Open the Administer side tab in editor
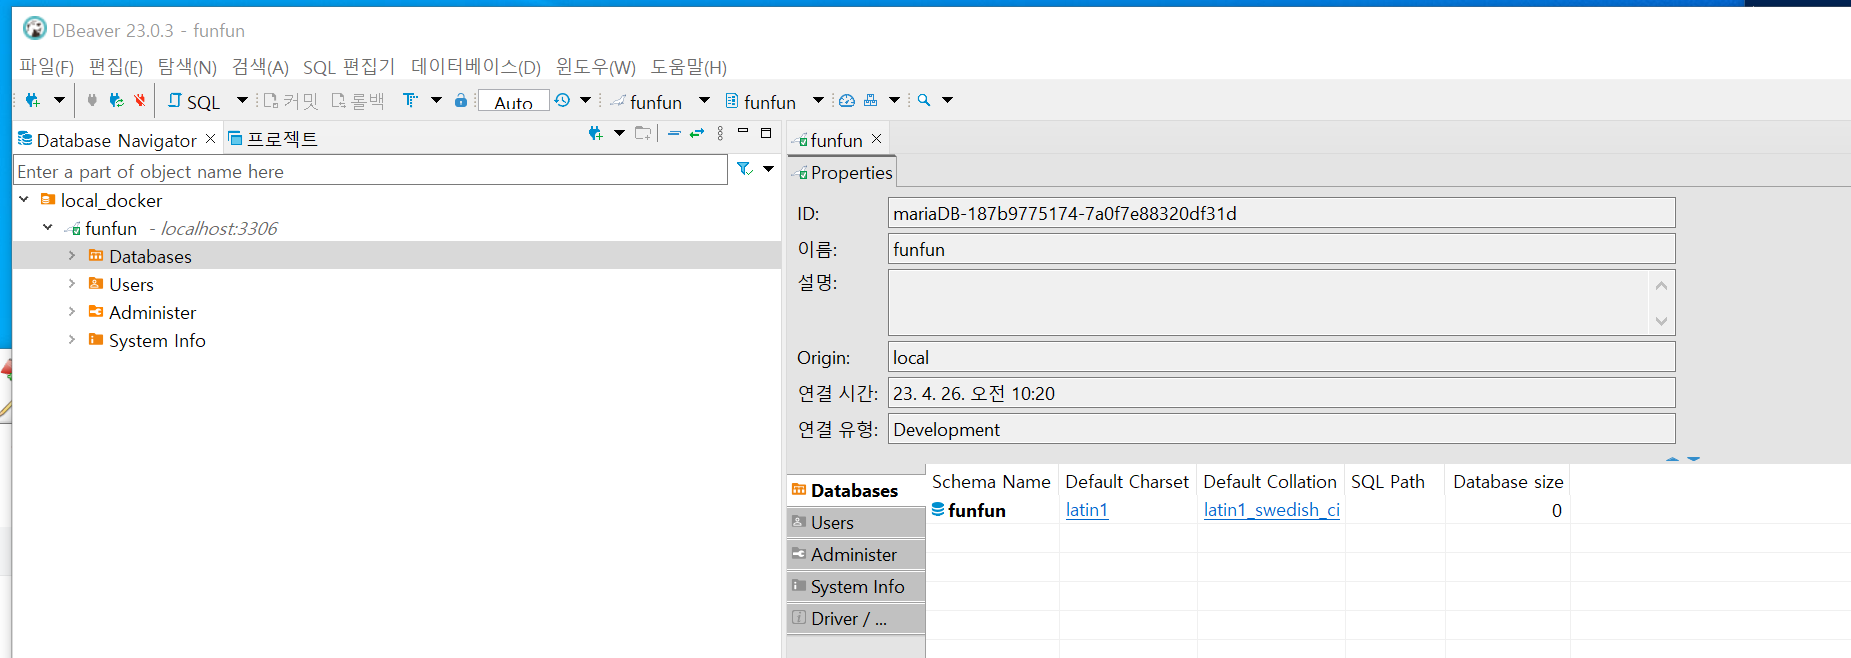The height and width of the screenshot is (658, 1851). (856, 554)
